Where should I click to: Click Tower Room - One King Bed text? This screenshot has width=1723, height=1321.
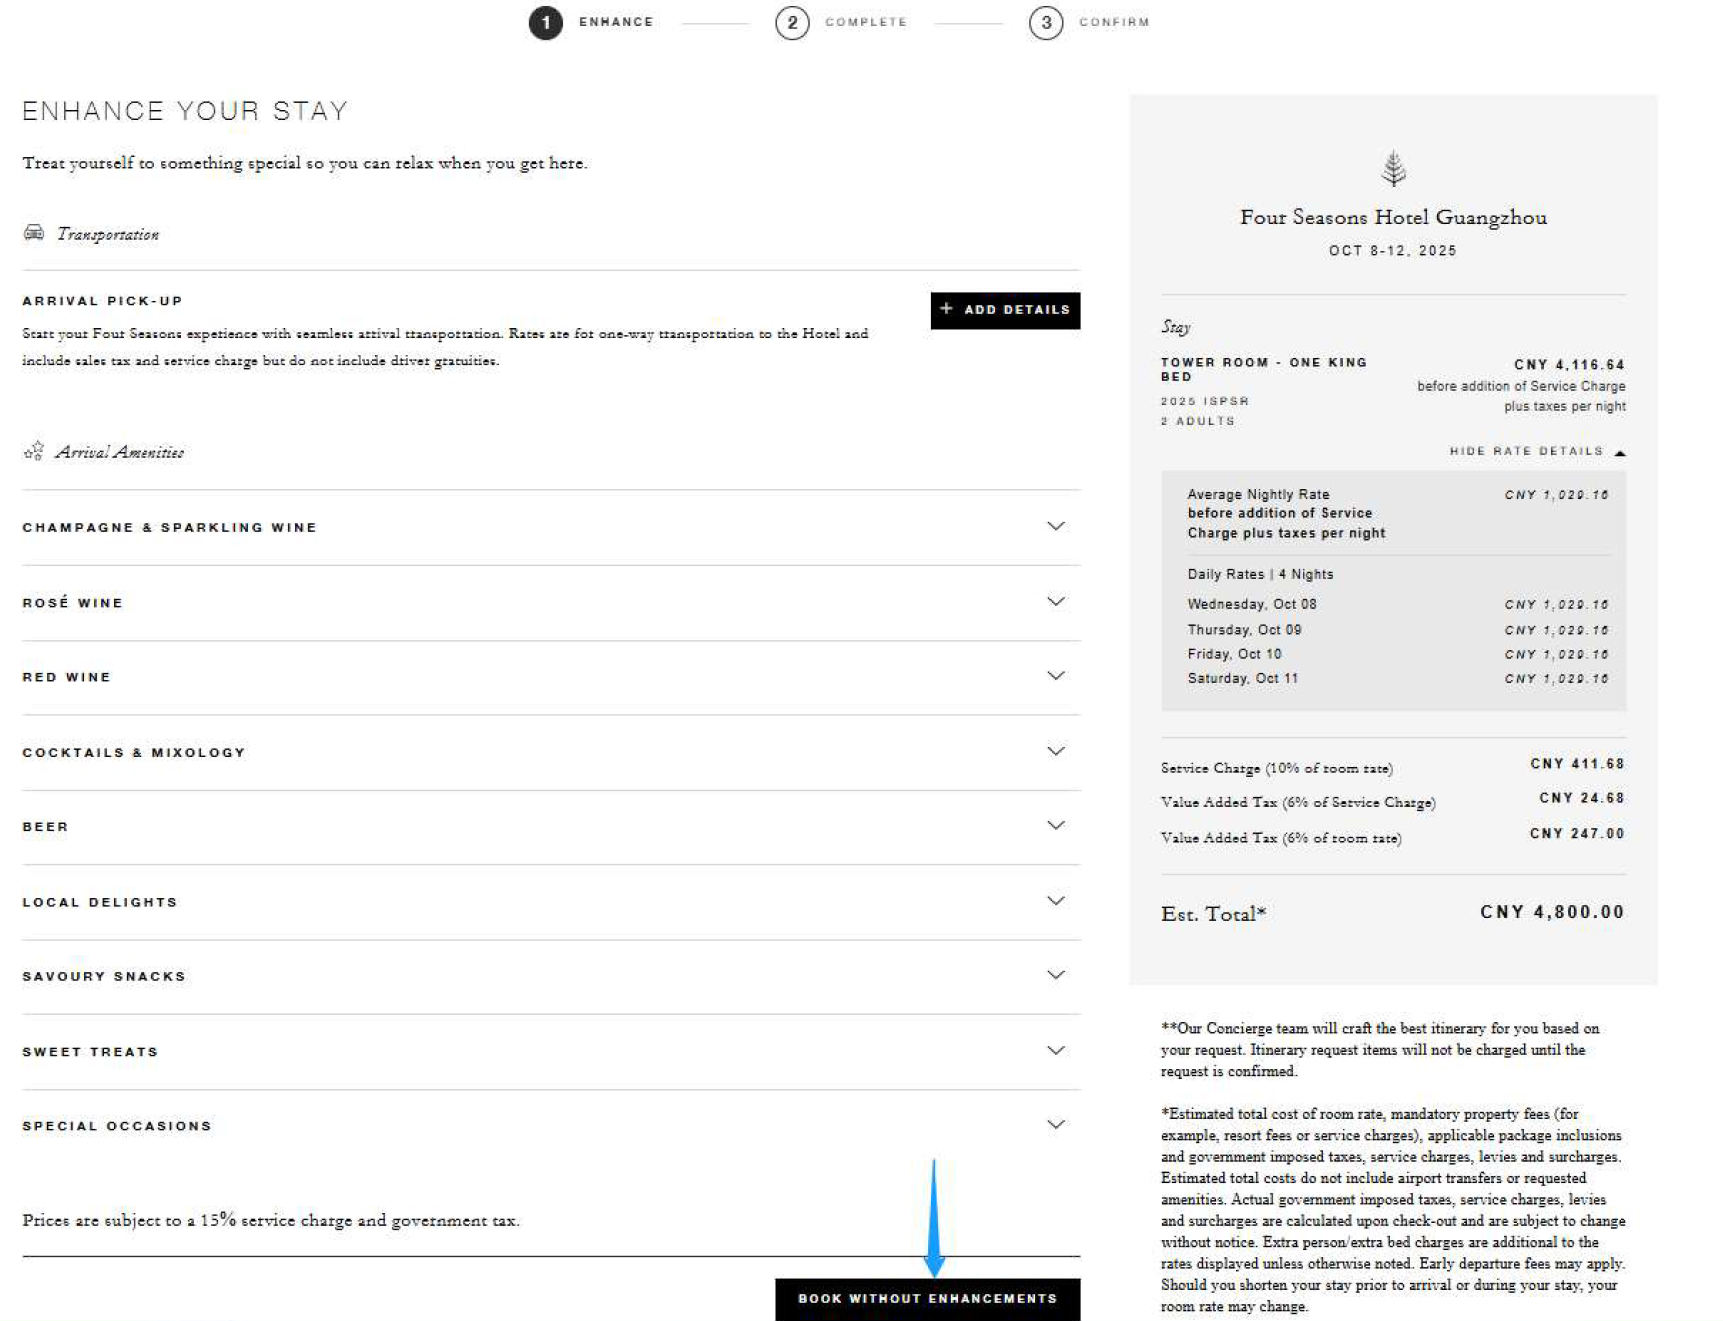[1264, 369]
